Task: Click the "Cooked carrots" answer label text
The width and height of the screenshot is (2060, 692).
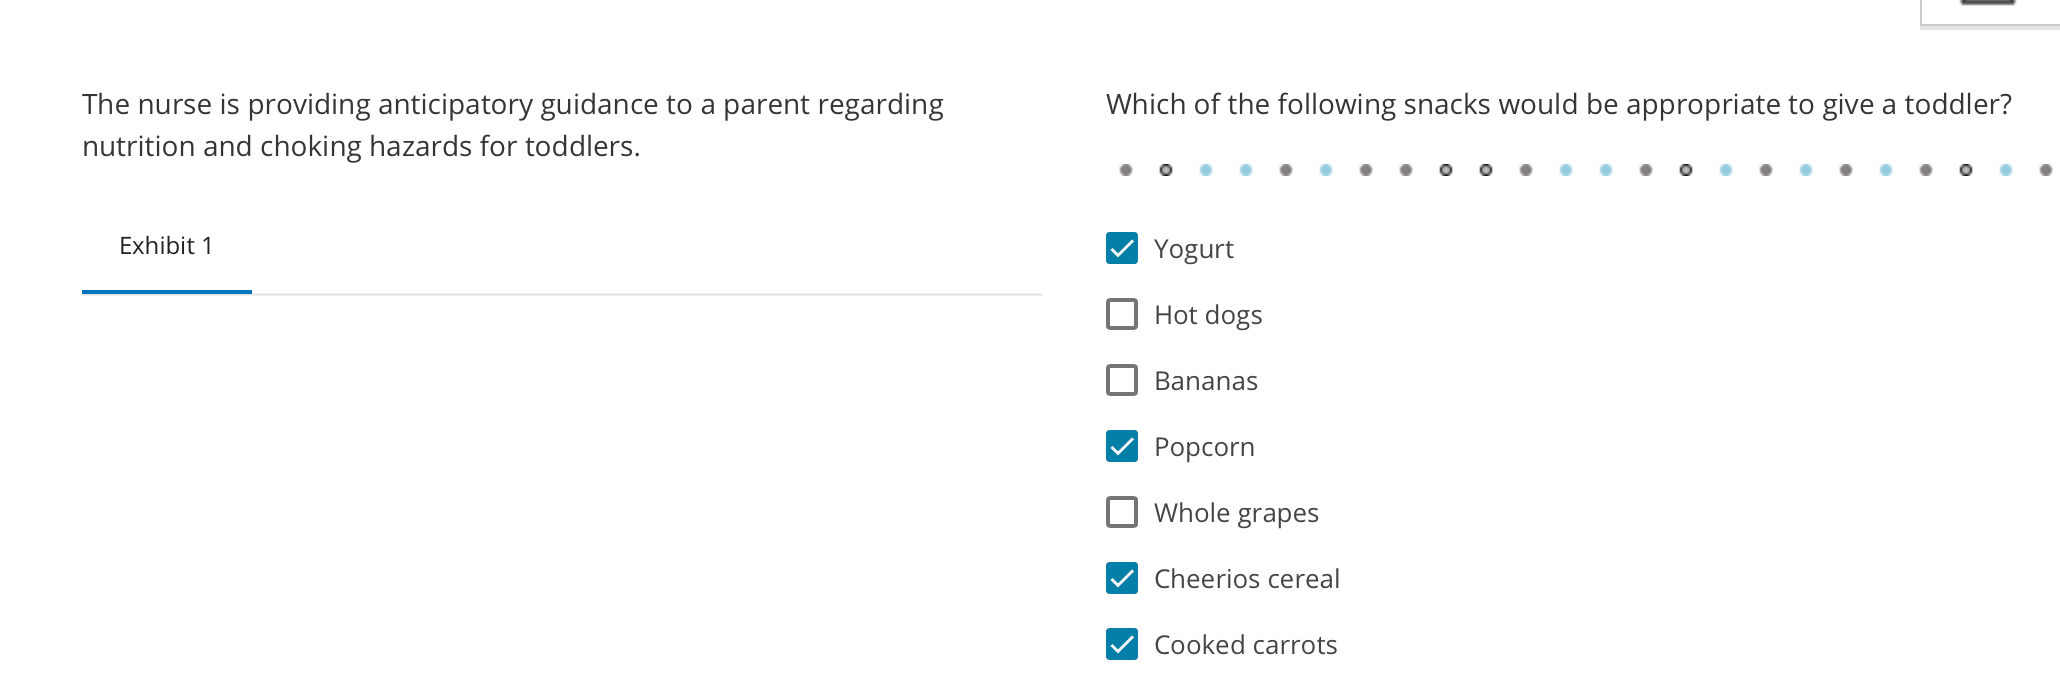Action: 1245,645
